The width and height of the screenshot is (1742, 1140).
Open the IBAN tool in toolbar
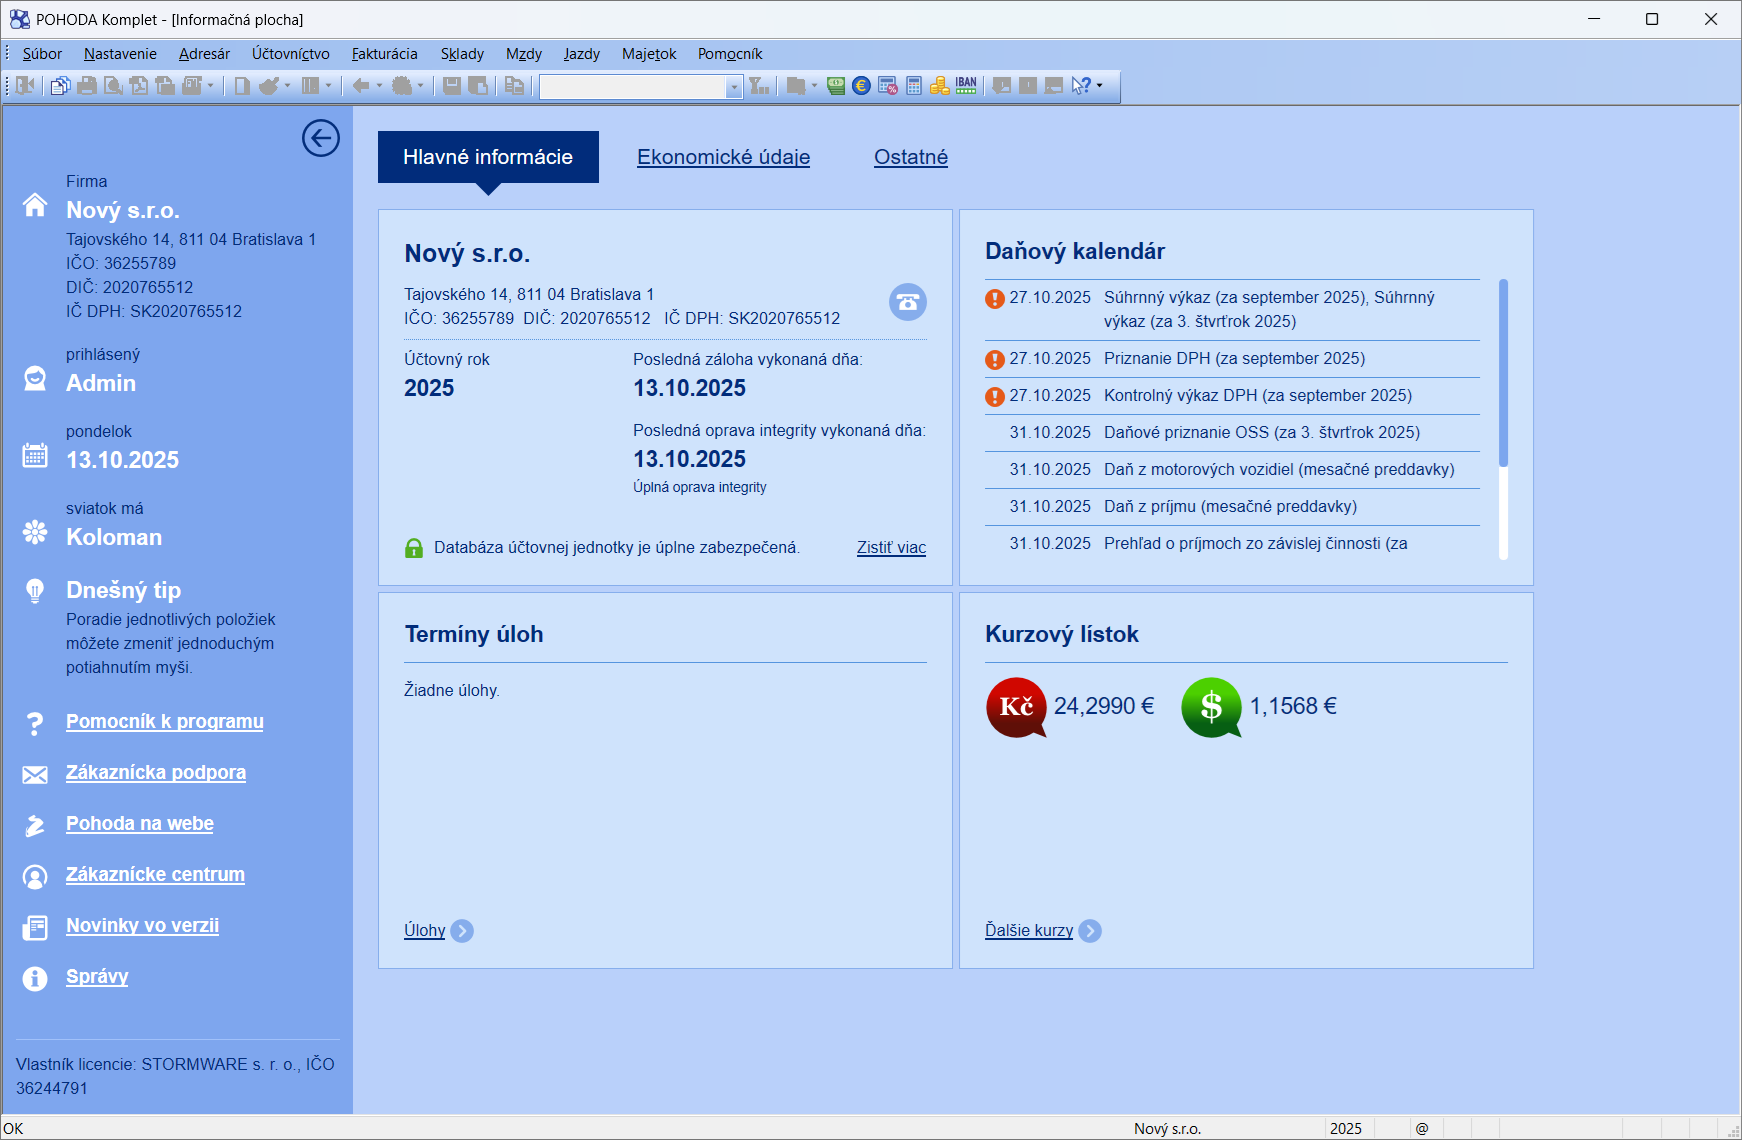tap(966, 86)
